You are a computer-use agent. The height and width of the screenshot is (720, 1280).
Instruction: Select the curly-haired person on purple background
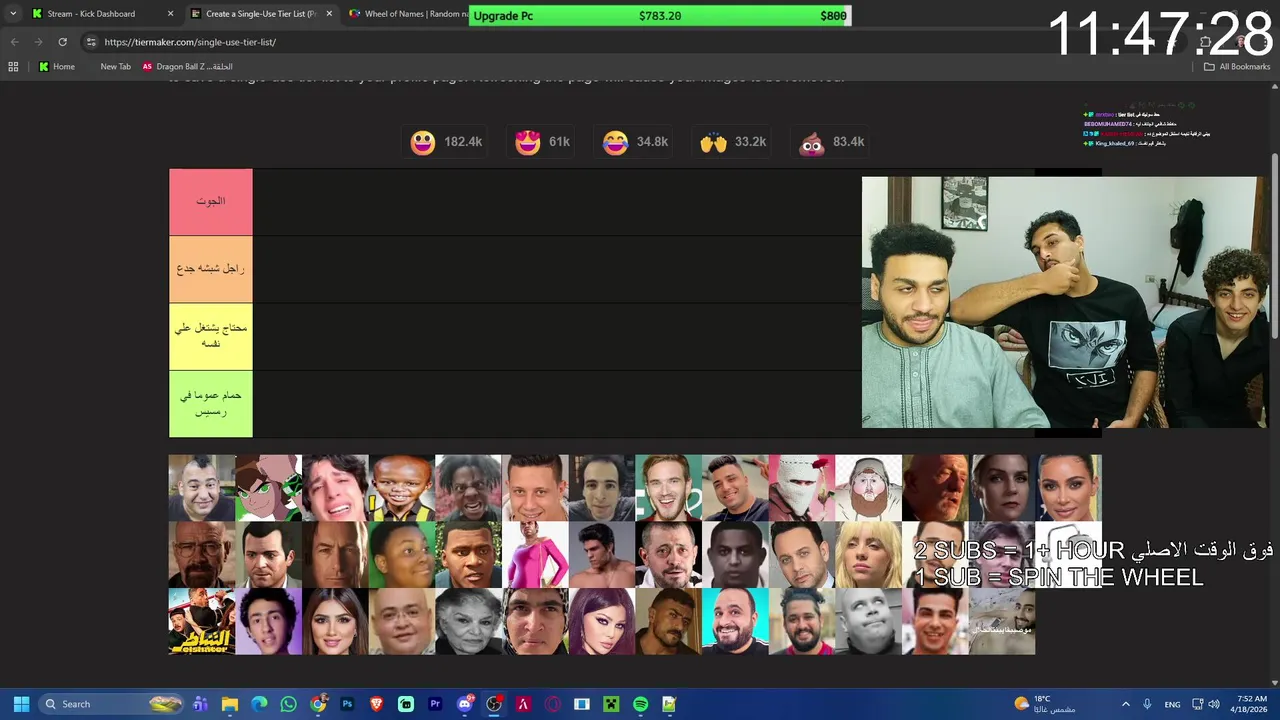268,622
